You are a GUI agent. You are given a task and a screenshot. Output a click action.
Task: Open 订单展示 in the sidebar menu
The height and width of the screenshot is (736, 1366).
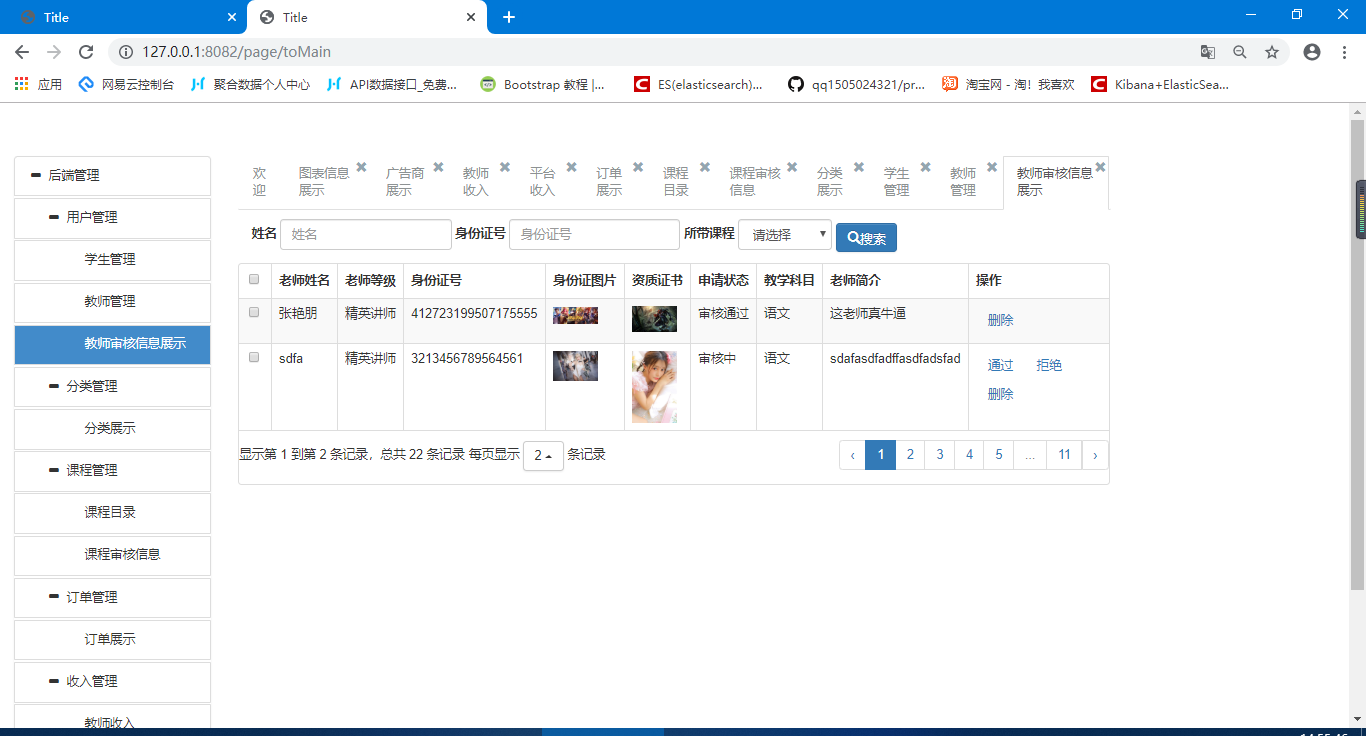coord(110,639)
